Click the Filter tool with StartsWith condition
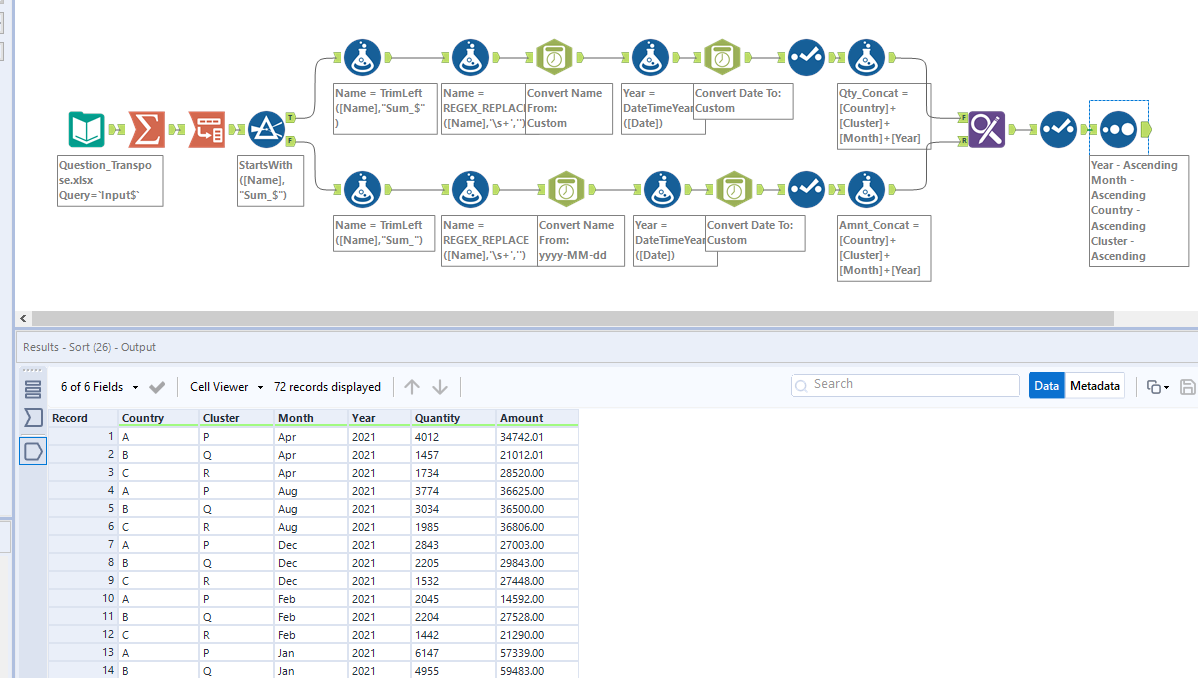Screen dimensions: 1198x678 point(266,130)
